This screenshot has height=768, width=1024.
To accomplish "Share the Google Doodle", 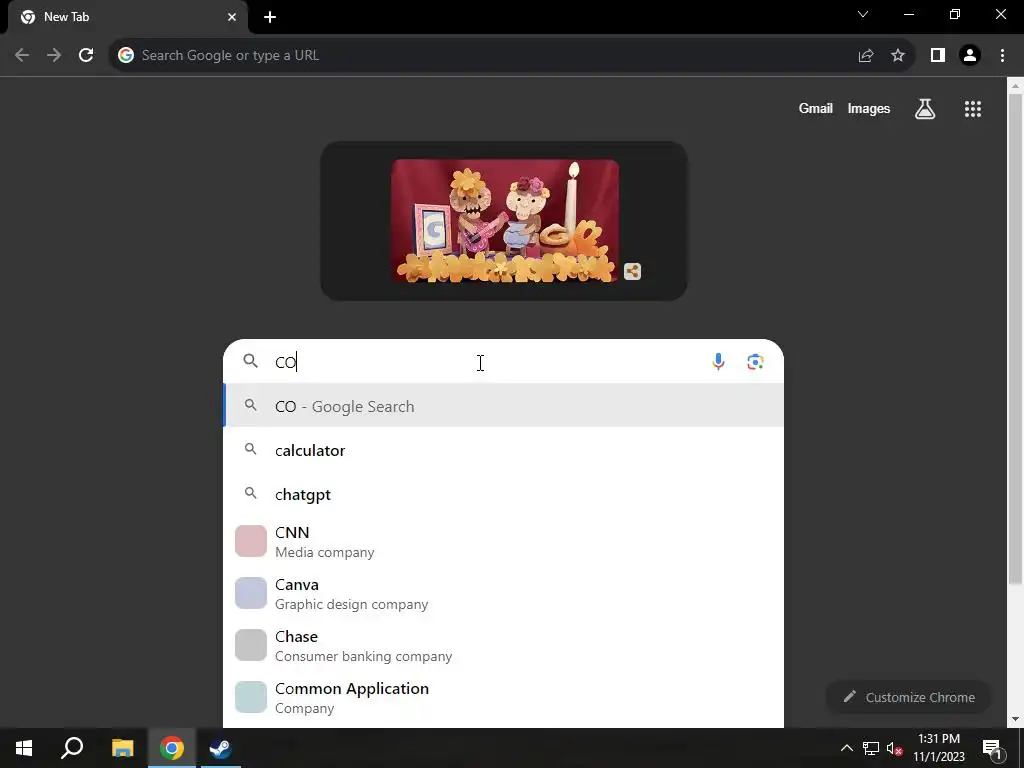I will pos(632,272).
